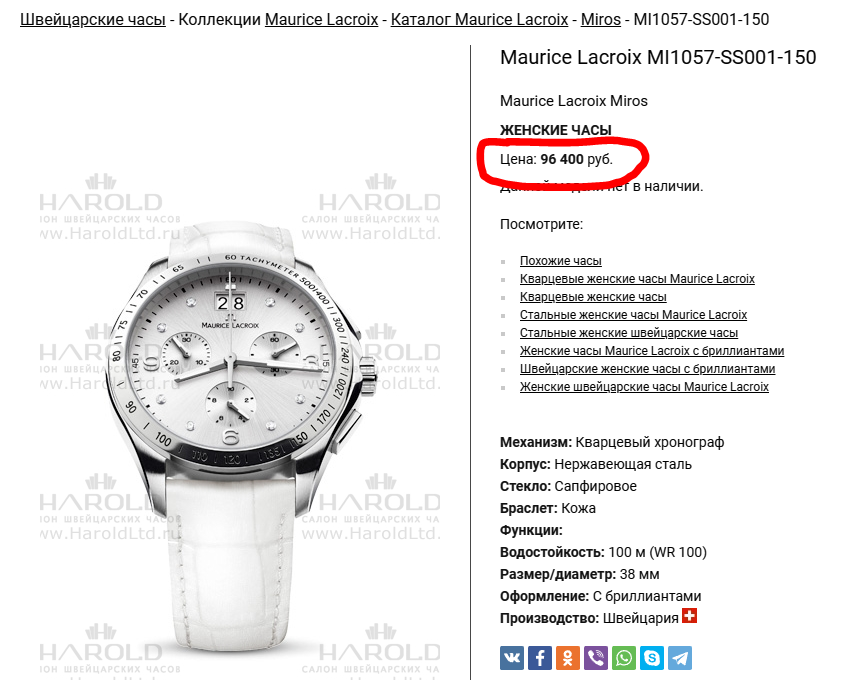864x680 pixels.
Task: Share via the Skype icon
Action: [652, 658]
